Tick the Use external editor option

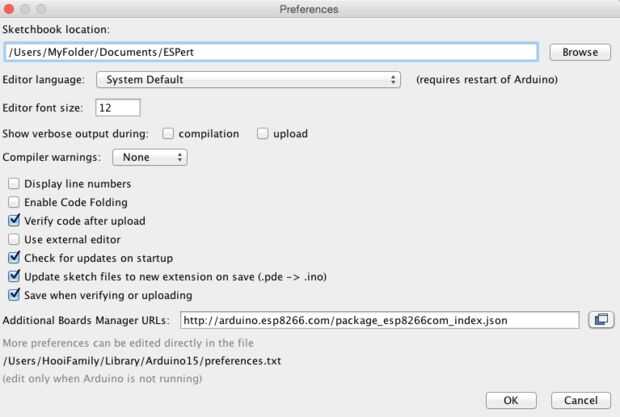click(14, 240)
